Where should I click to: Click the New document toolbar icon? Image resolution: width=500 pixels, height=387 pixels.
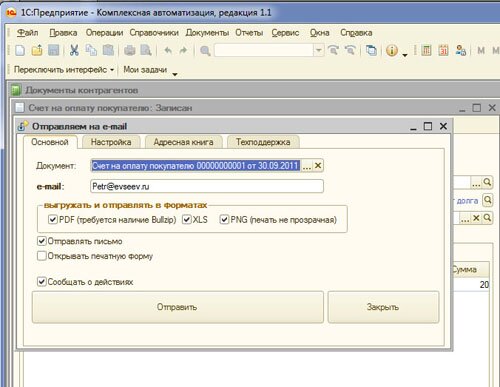20,51
